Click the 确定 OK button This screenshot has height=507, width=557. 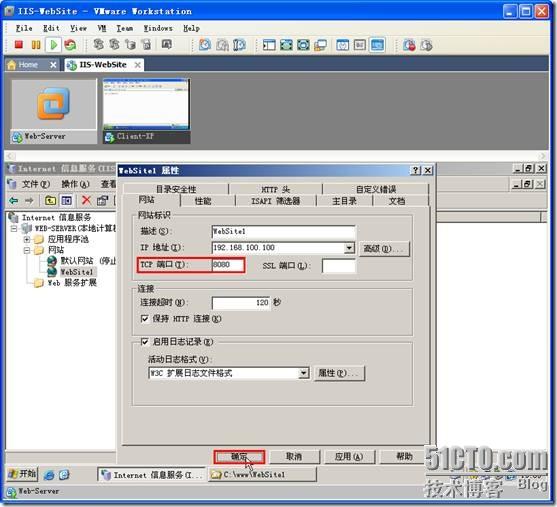point(239,457)
